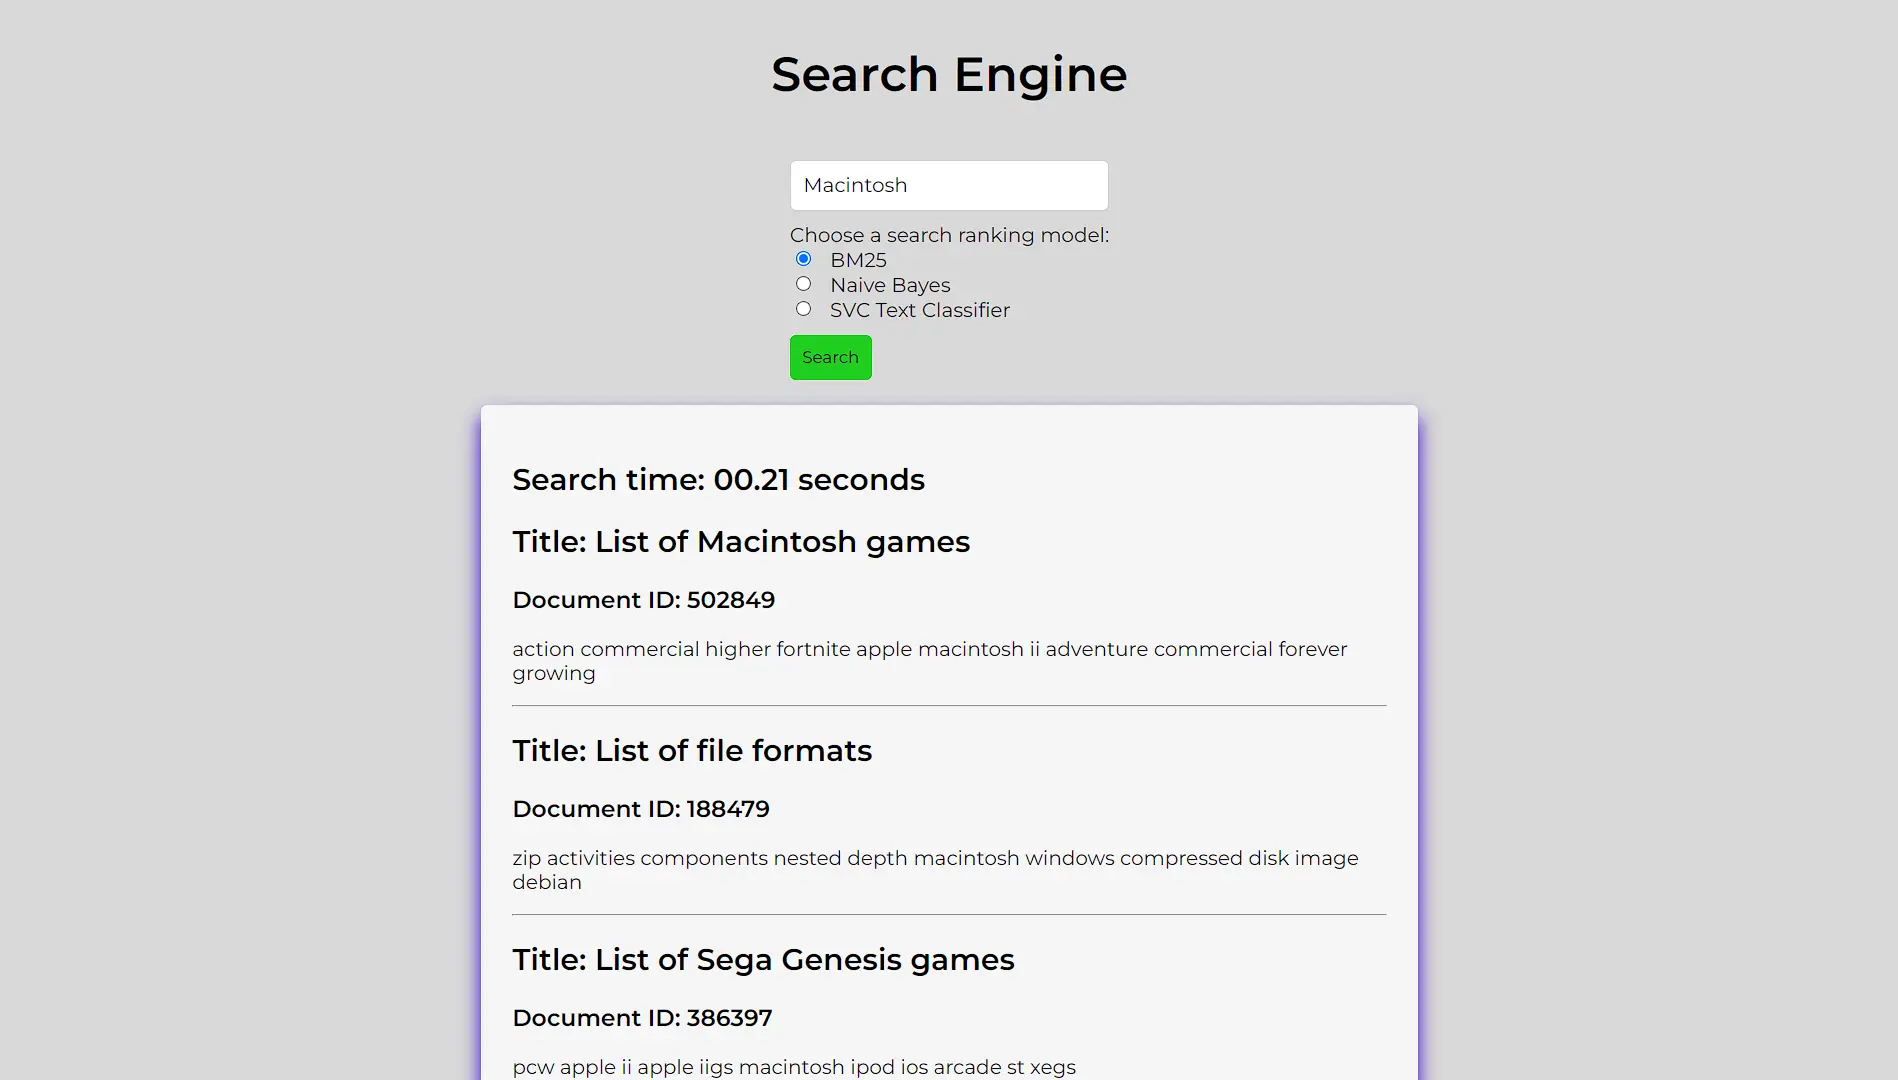
Task: Click the 'Naive Bayes' label text
Action: coord(890,285)
